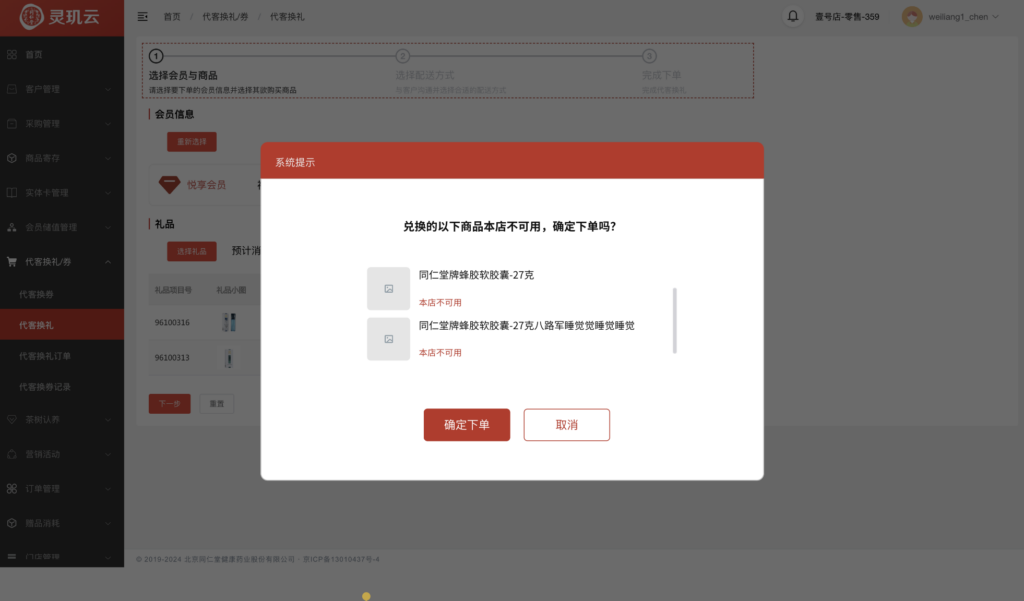Click the user avatar picture
This screenshot has width=1024, height=601.
pos(912,17)
